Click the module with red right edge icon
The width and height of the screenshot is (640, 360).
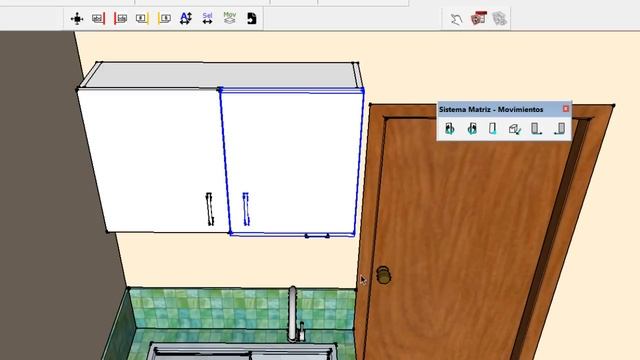click(x=99, y=18)
